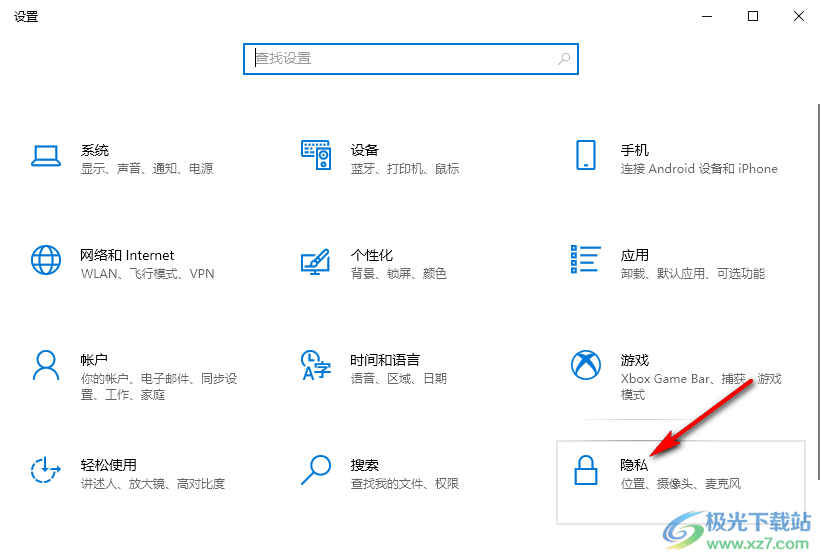Image resolution: width=822 pixels, height=560 pixels.
Task: Select the 游戏 heading
Action: 635,360
